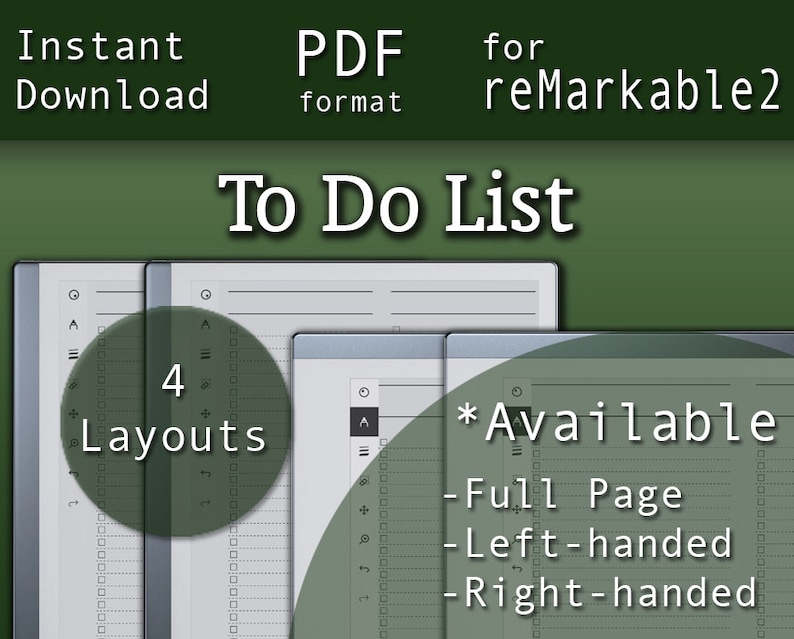Click the '-Left-handed' option text

pyautogui.click(x=587, y=542)
